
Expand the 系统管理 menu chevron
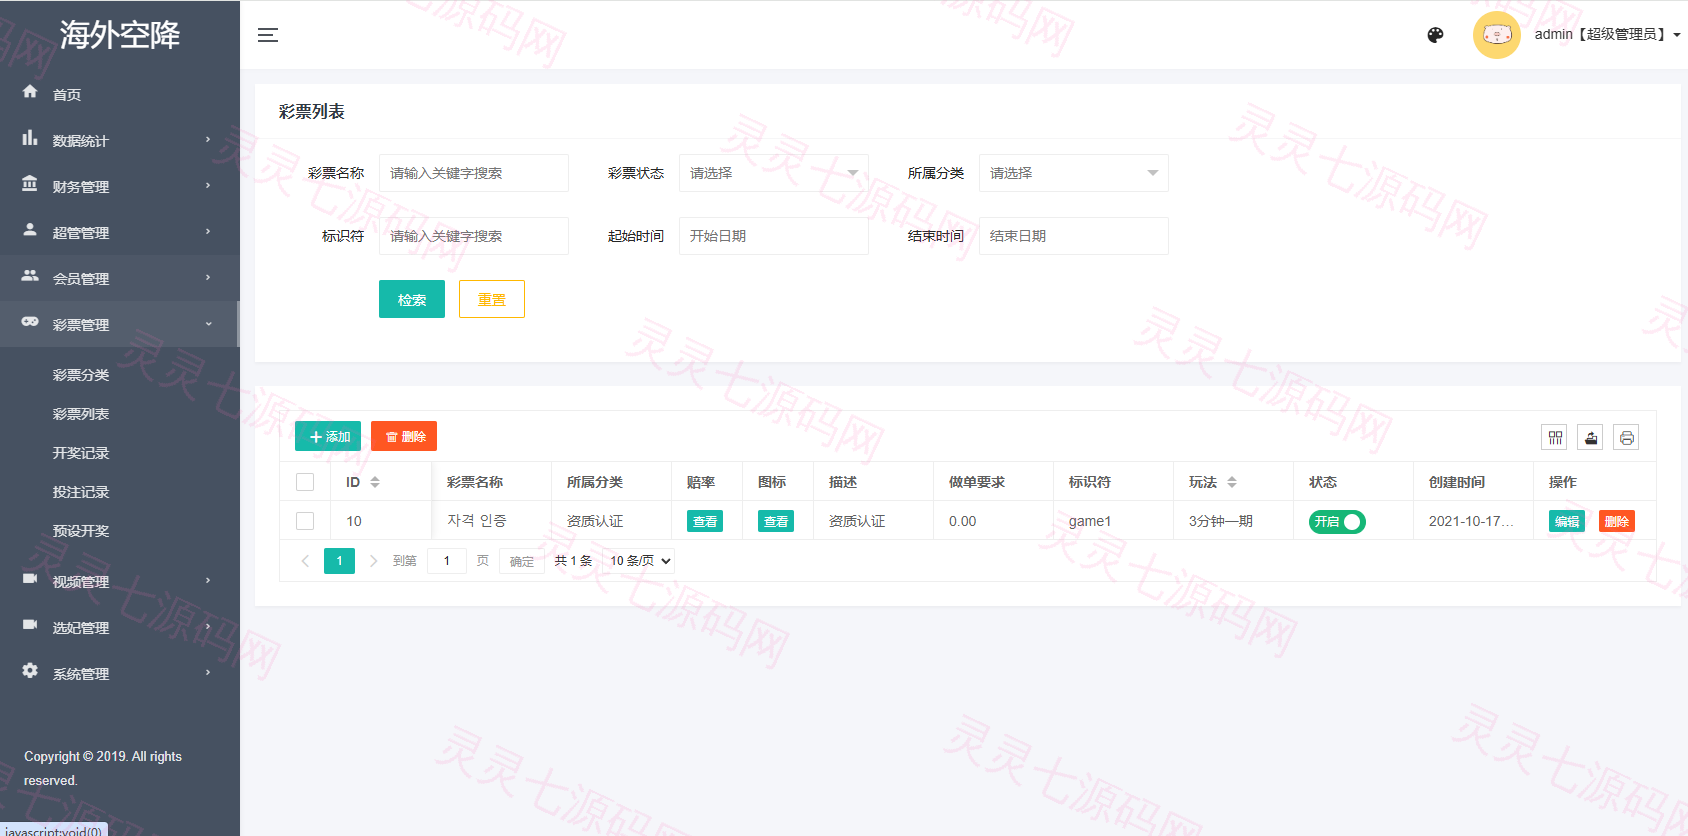click(x=208, y=672)
